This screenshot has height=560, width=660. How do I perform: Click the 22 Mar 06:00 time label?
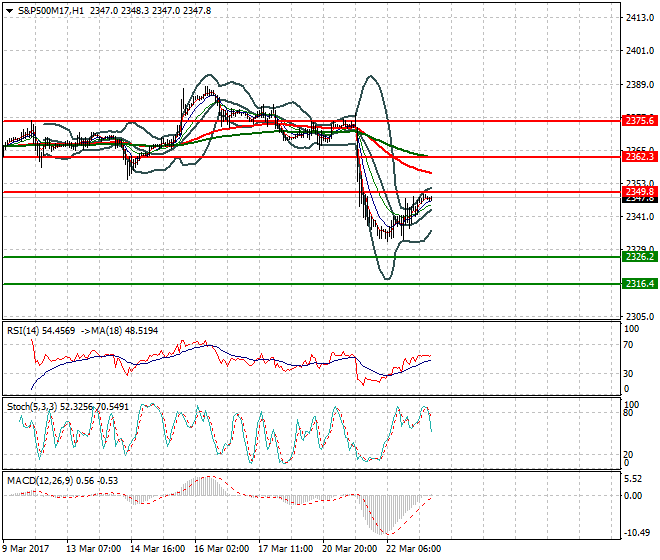(x=413, y=549)
